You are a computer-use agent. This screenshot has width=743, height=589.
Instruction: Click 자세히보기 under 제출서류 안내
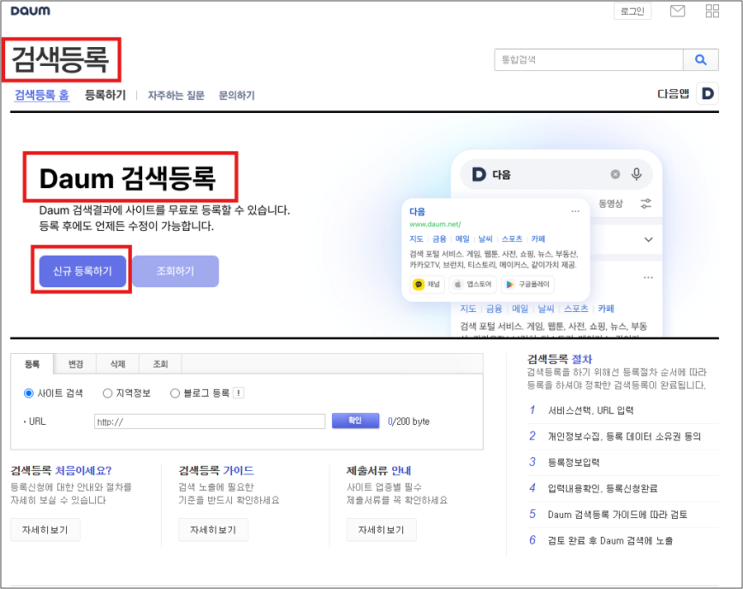tap(381, 530)
